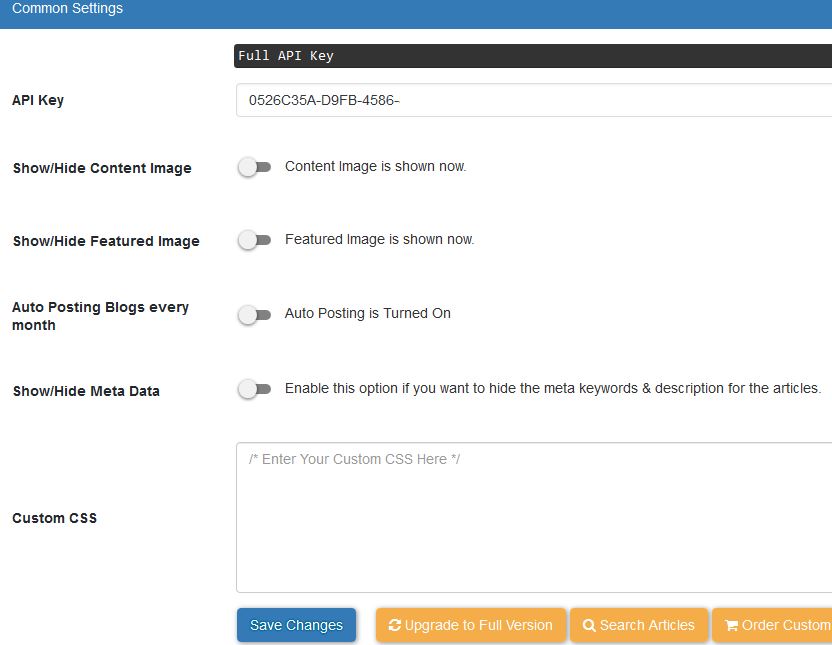Click the Show/Hide Featured Image label
This screenshot has width=832, height=645.
(106, 241)
